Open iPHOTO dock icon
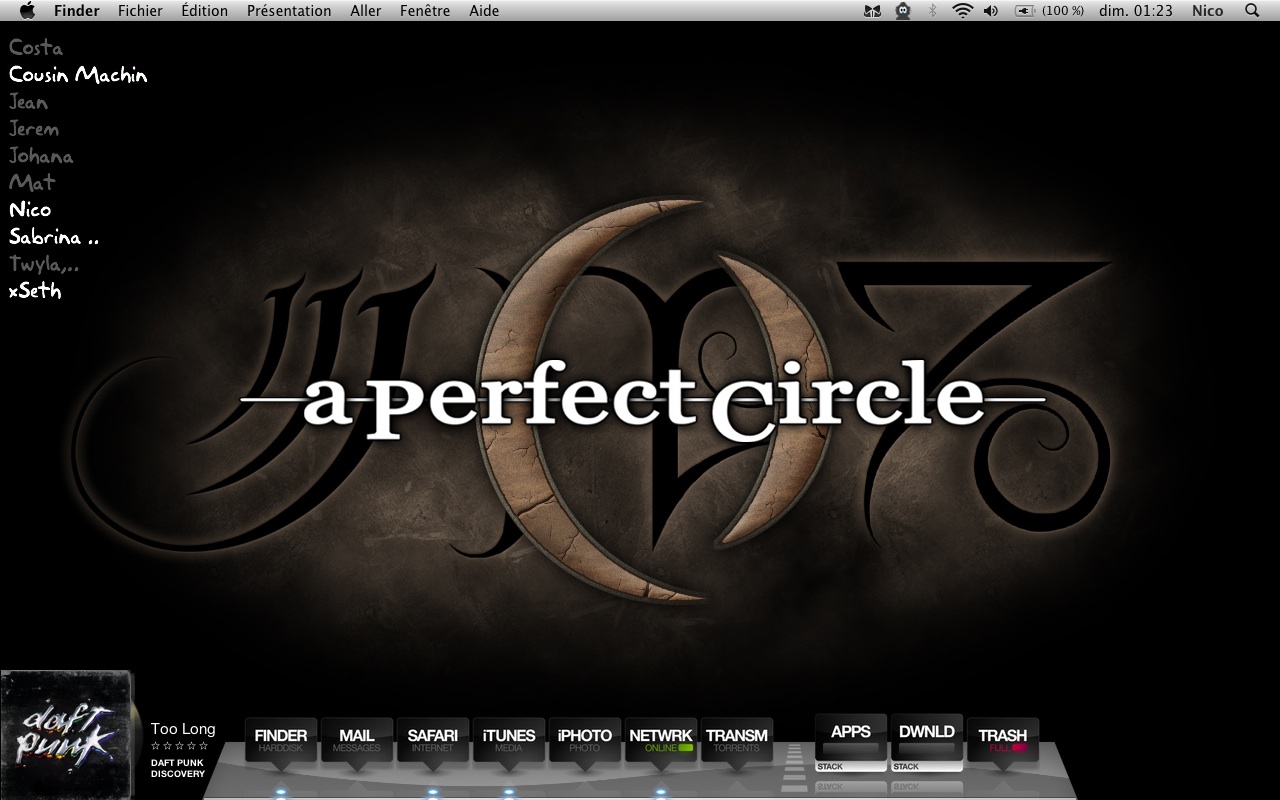Image resolution: width=1280 pixels, height=800 pixels. click(x=585, y=741)
